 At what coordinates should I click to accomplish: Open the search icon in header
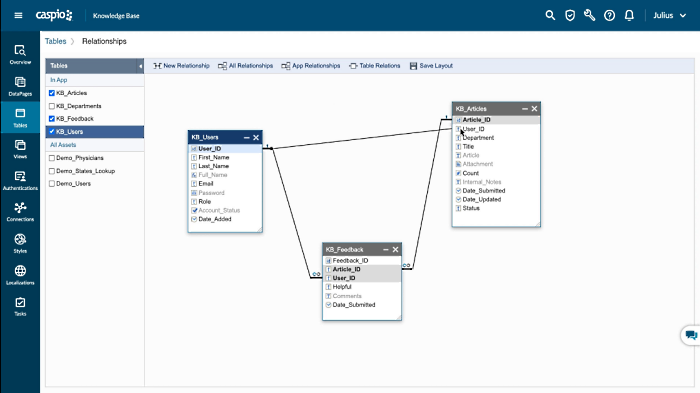pyautogui.click(x=550, y=16)
